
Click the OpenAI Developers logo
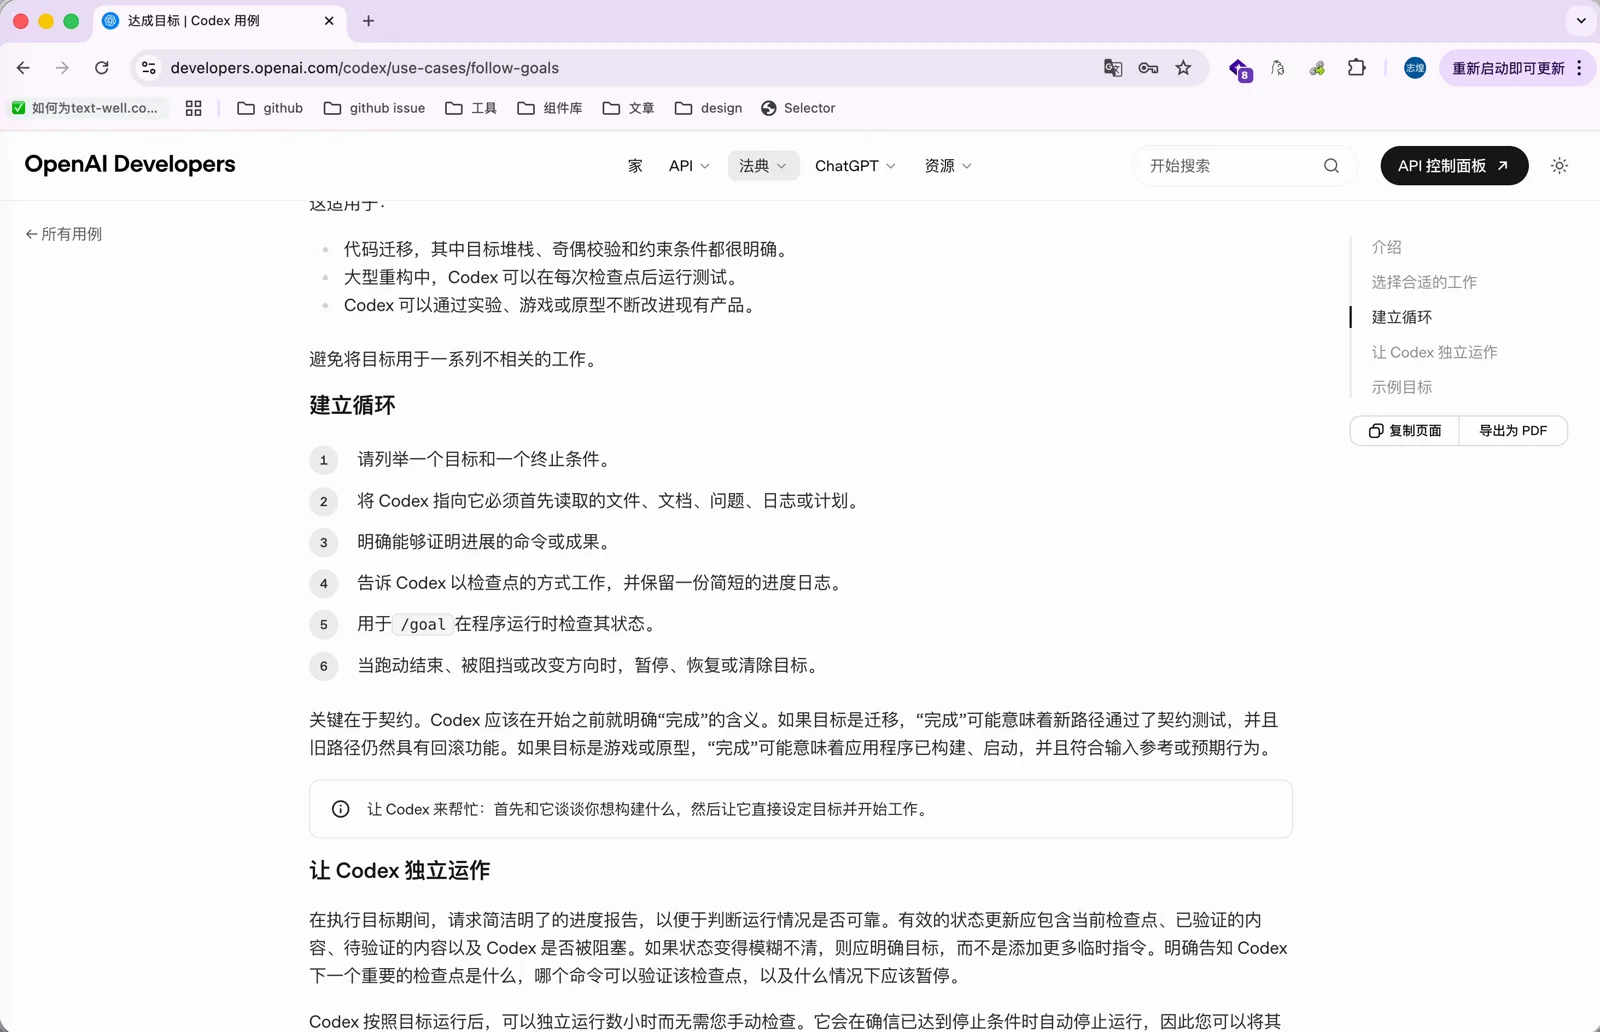pyautogui.click(x=130, y=164)
